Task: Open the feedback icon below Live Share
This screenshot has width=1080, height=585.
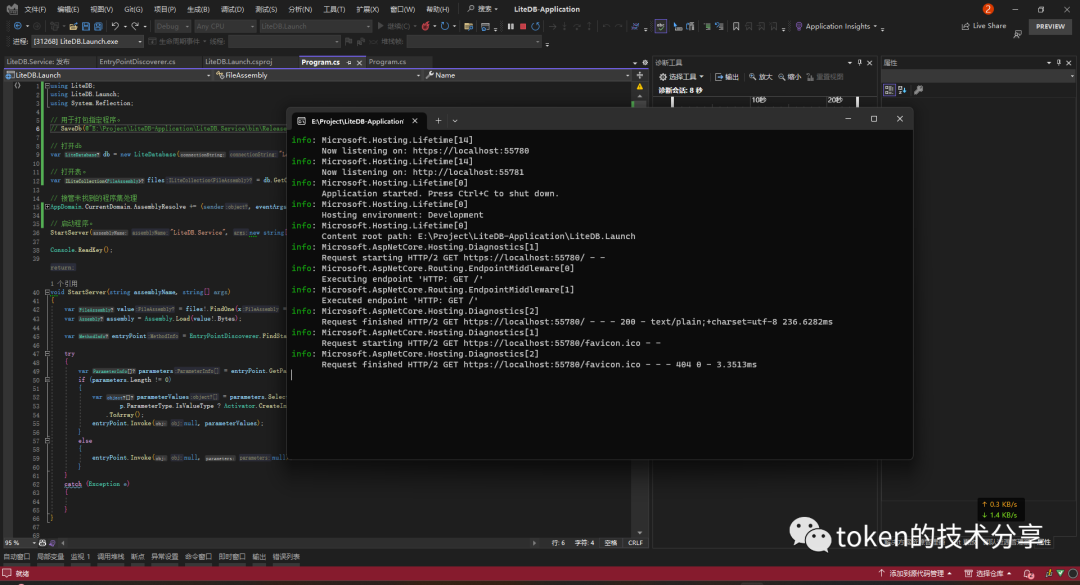Action: [1017, 34]
